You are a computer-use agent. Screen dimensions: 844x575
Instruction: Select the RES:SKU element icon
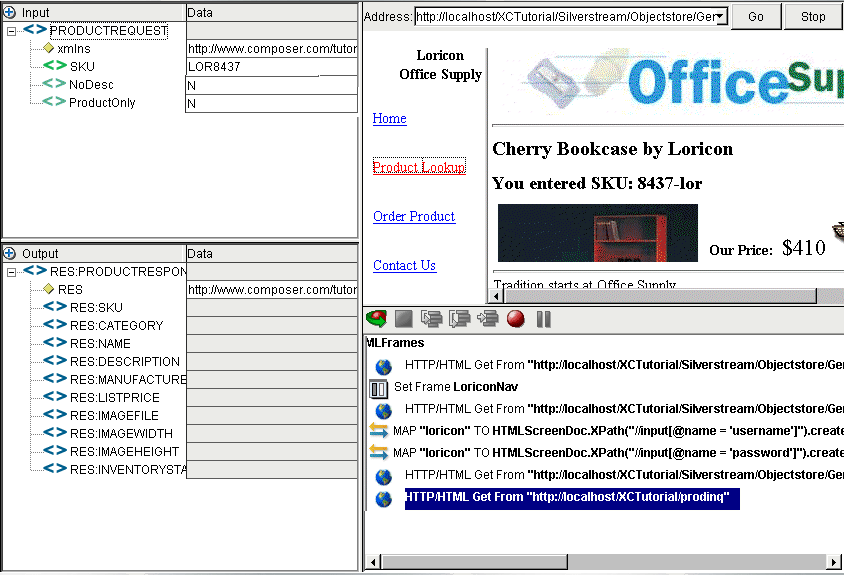coord(55,307)
